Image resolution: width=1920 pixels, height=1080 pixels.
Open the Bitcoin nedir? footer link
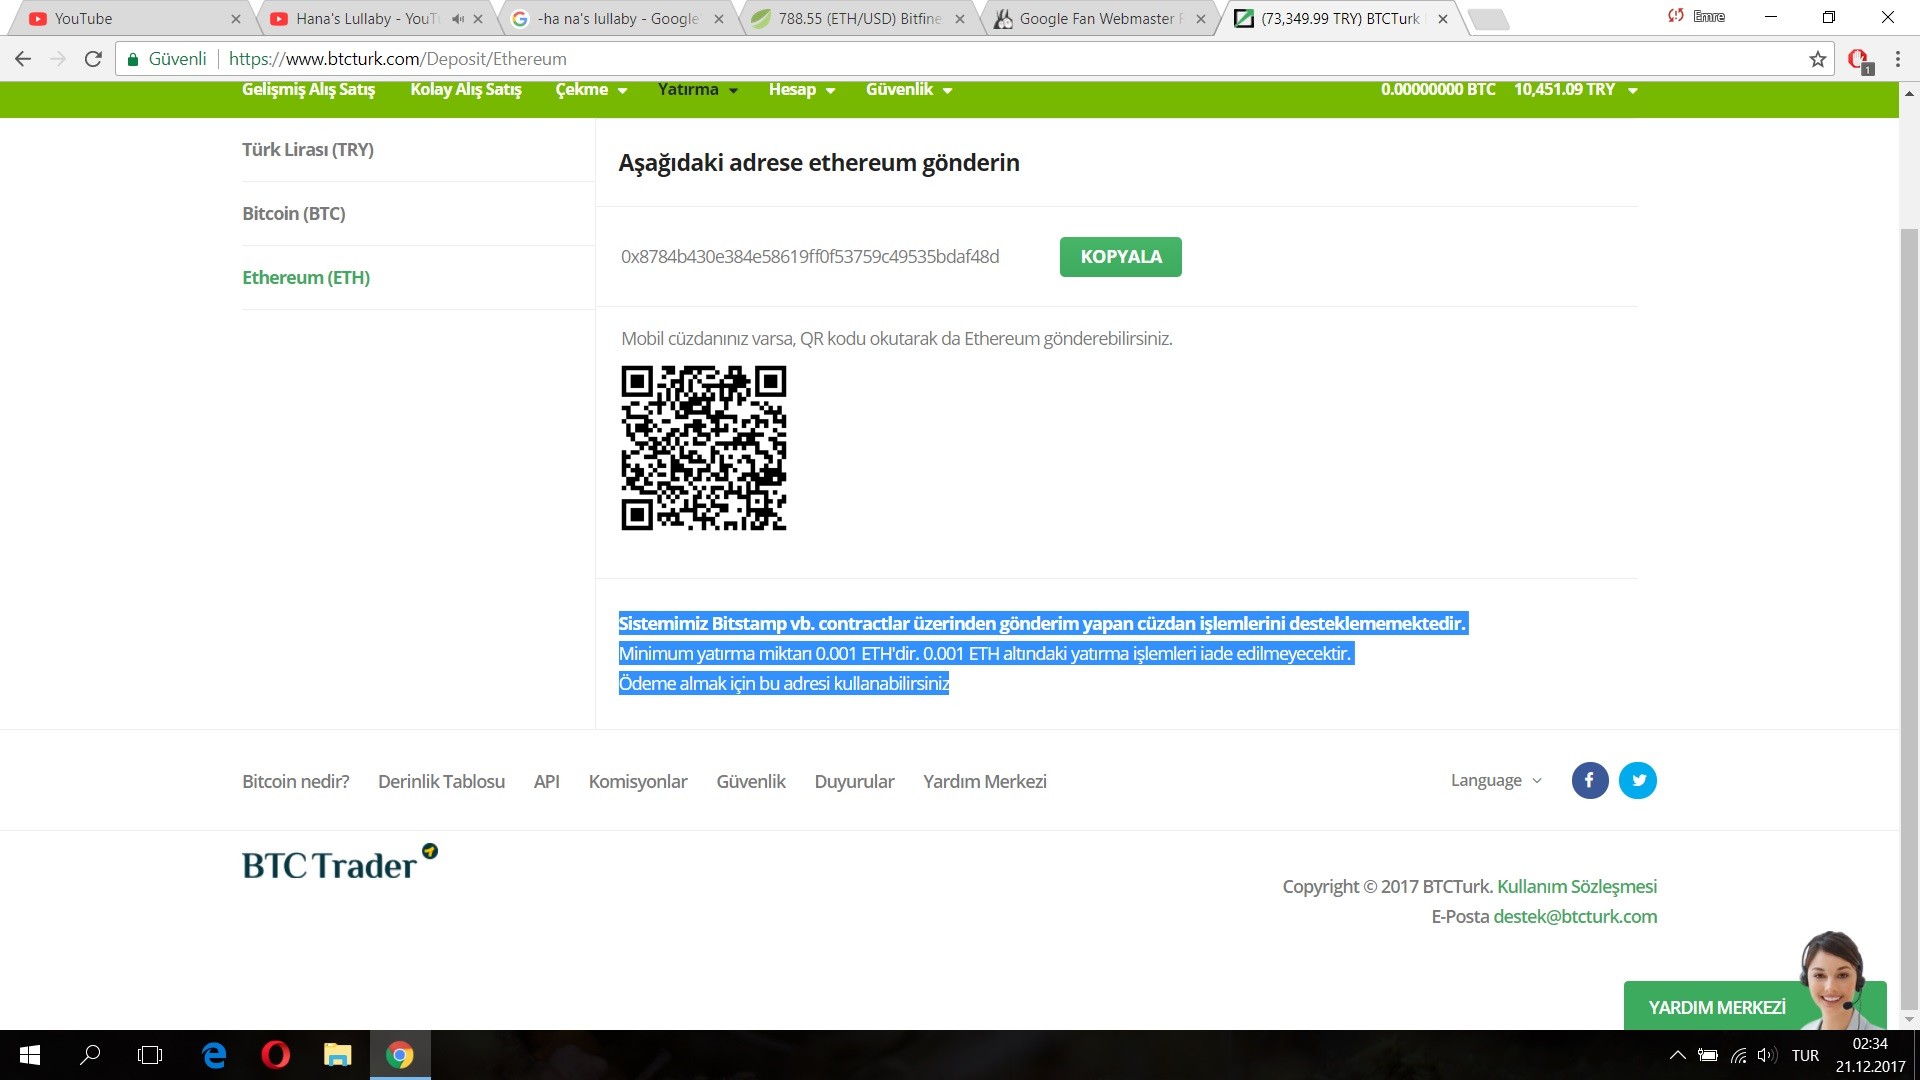pos(296,781)
